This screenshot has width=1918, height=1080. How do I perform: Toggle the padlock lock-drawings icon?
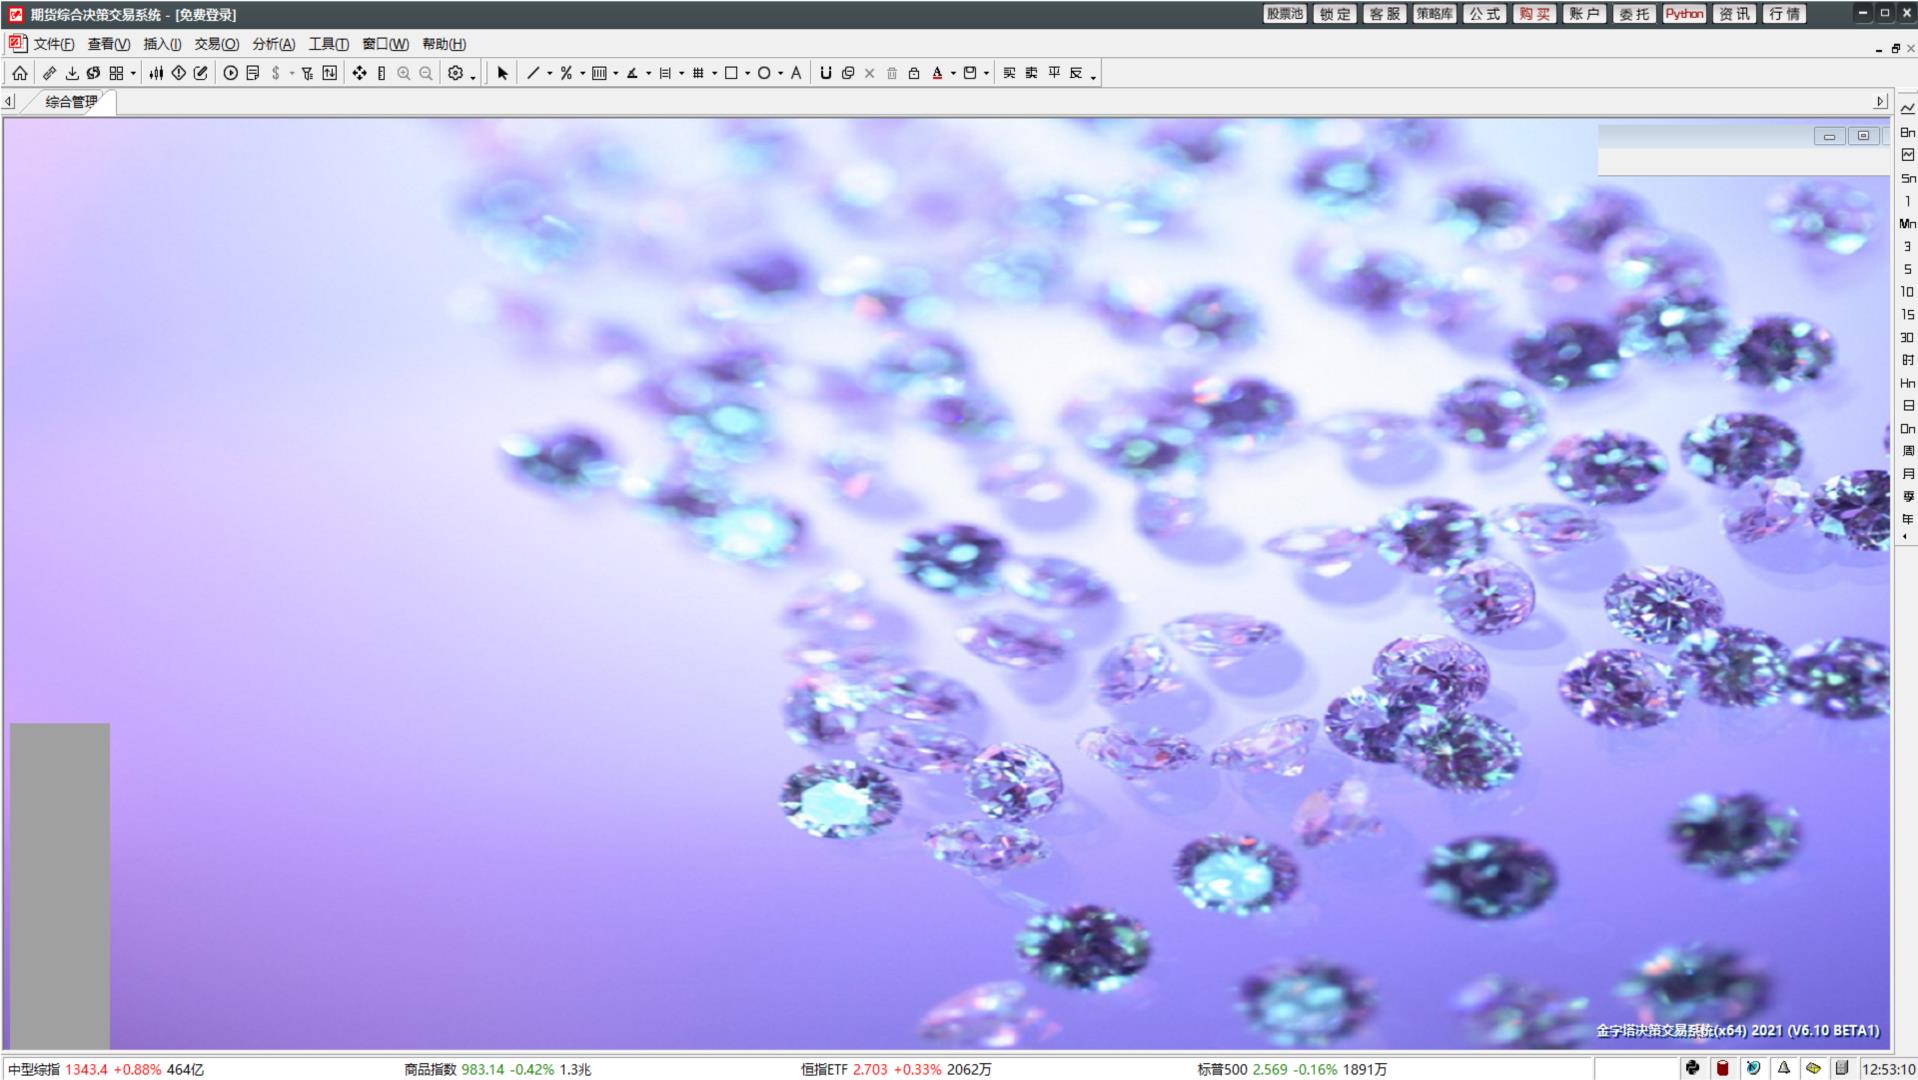[913, 73]
